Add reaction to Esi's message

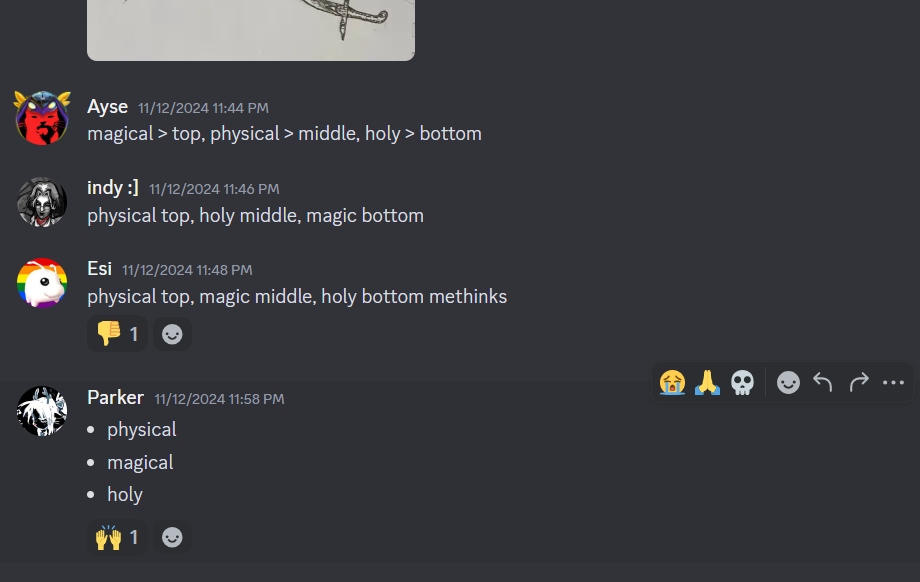click(172, 334)
